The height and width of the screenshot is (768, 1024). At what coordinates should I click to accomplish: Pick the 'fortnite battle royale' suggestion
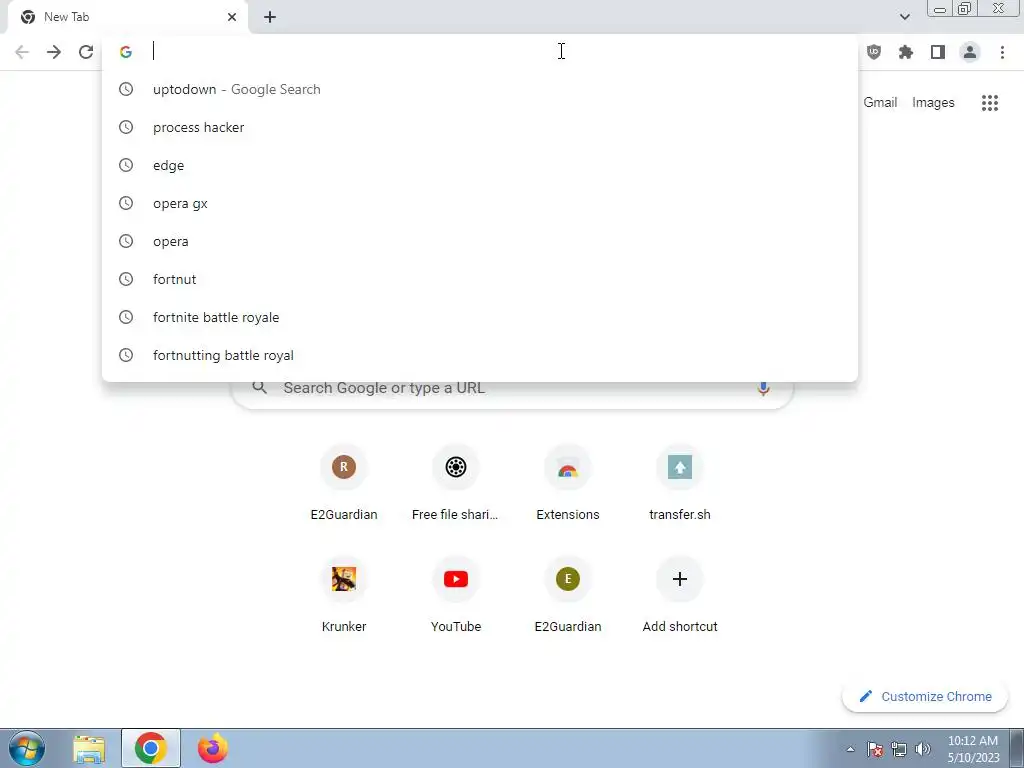click(480, 317)
